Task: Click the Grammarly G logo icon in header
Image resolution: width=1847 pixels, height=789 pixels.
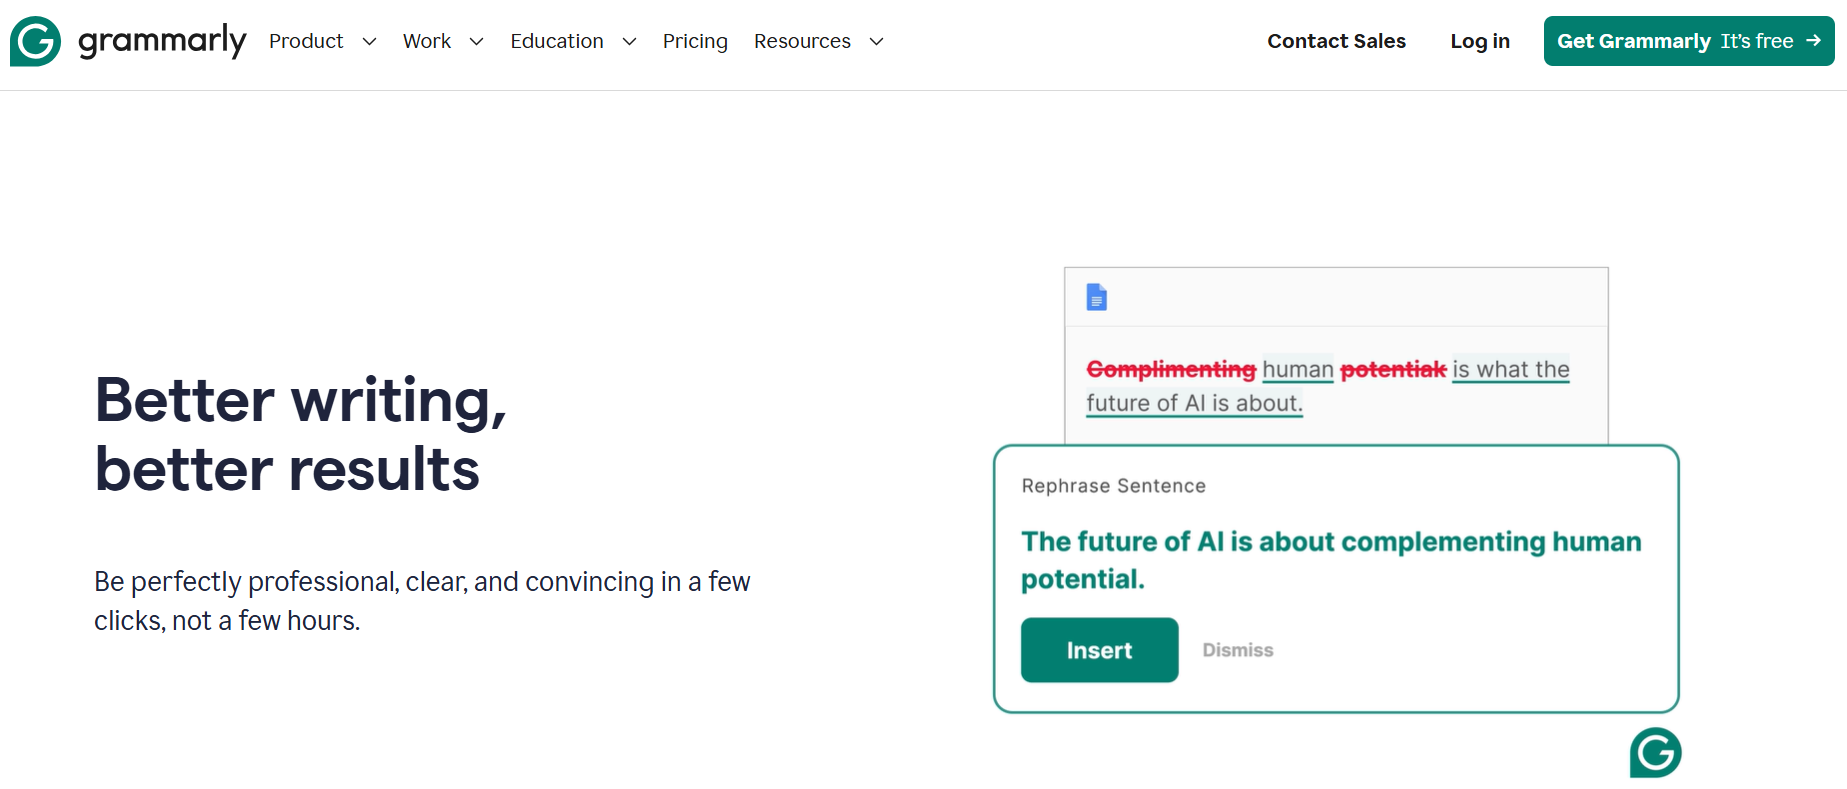Action: pos(35,41)
